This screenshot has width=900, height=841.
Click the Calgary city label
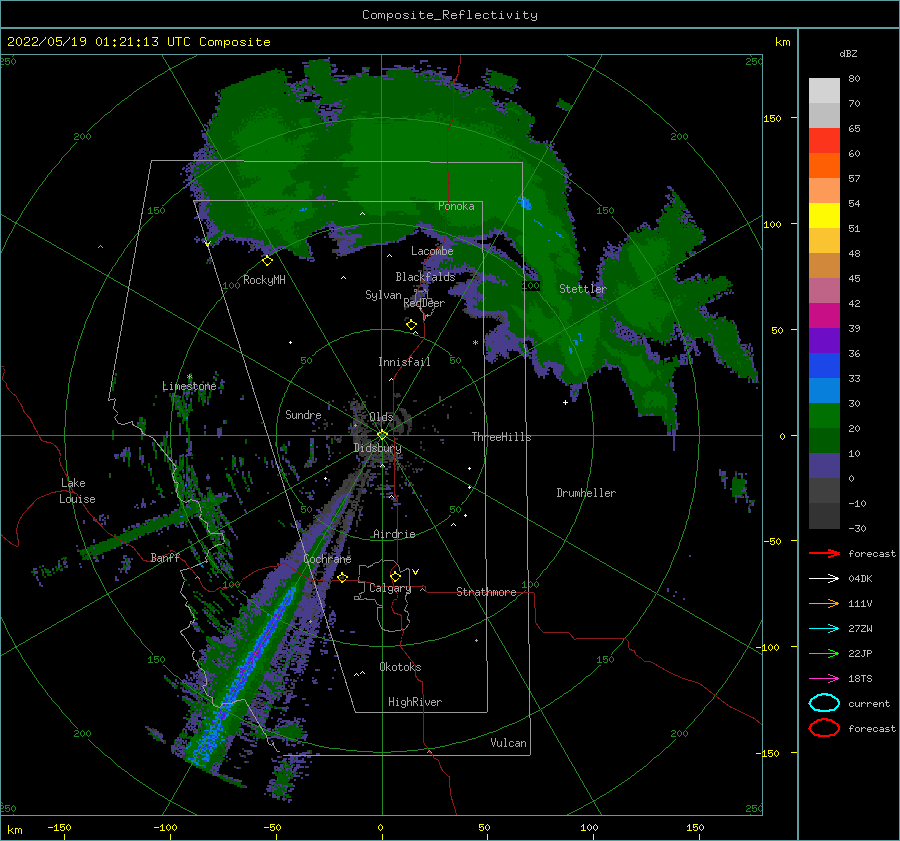pos(390,588)
